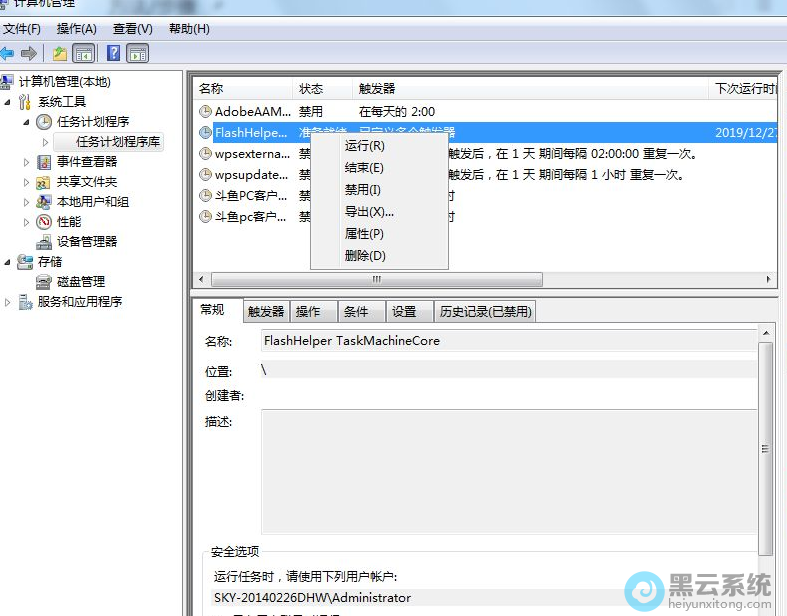
Task: Expand the 性能 node
Action: click(x=26, y=222)
